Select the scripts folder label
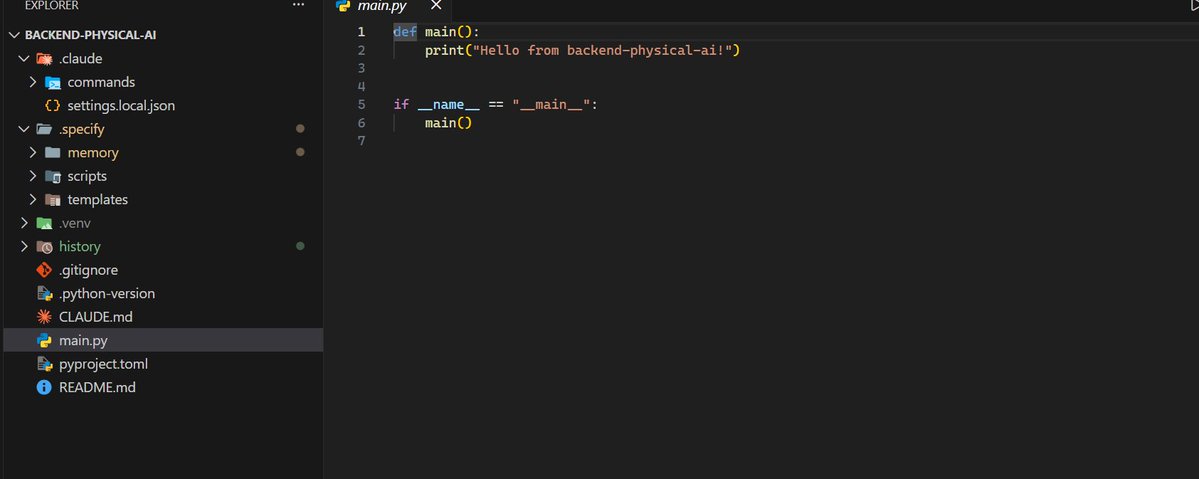 [x=87, y=176]
